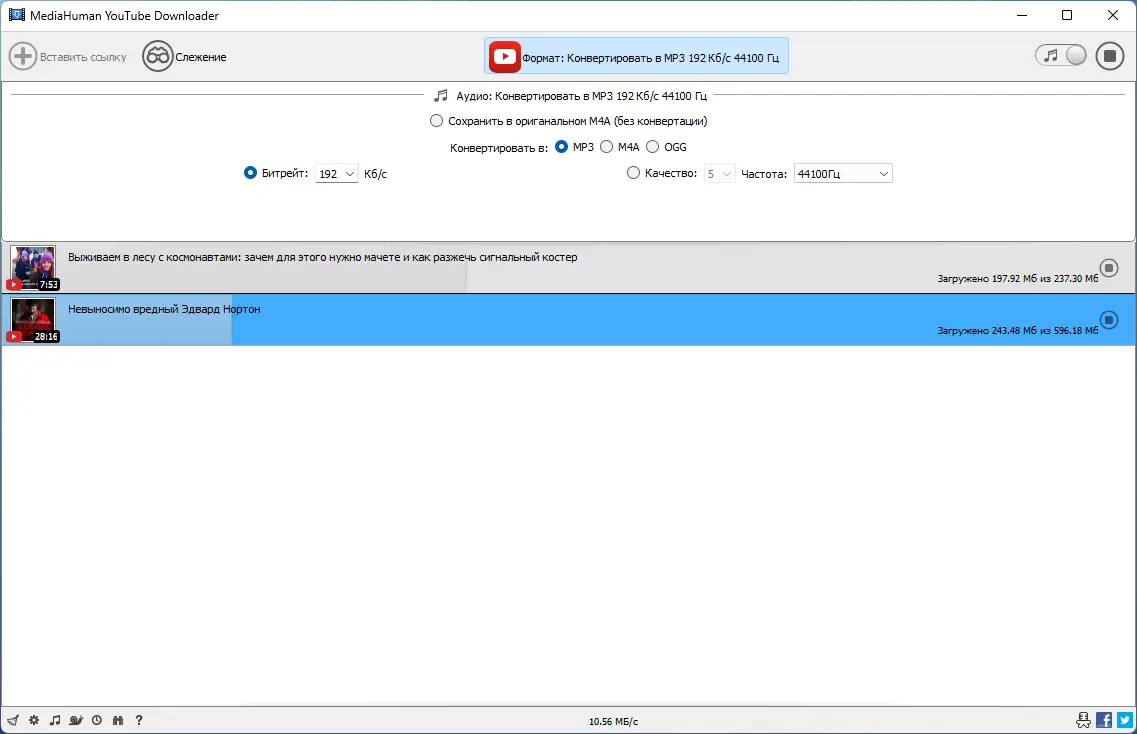Select the M4A convert radio button
The image size is (1137, 734).
coord(607,147)
